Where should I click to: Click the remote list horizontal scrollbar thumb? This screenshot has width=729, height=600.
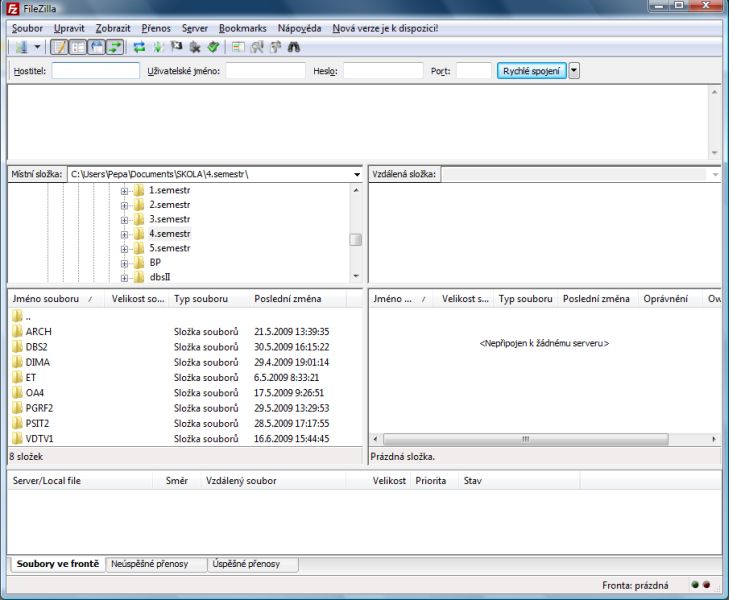(x=525, y=439)
